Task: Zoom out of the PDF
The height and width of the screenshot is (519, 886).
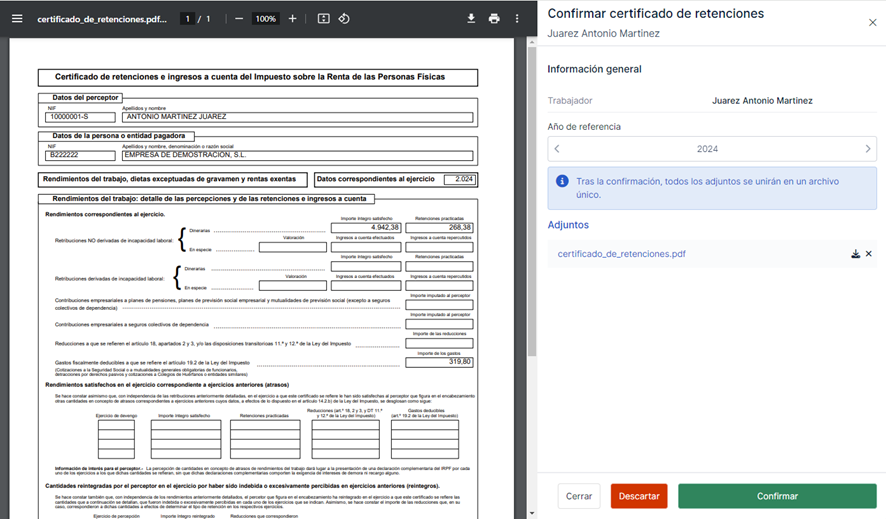Action: [239, 19]
